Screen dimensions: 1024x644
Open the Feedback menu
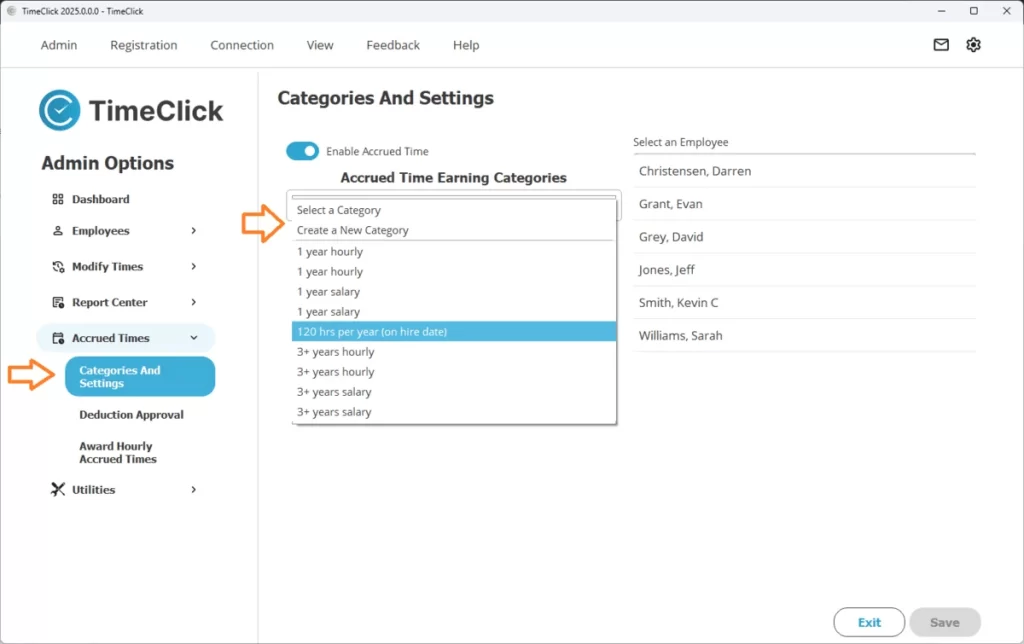(393, 45)
